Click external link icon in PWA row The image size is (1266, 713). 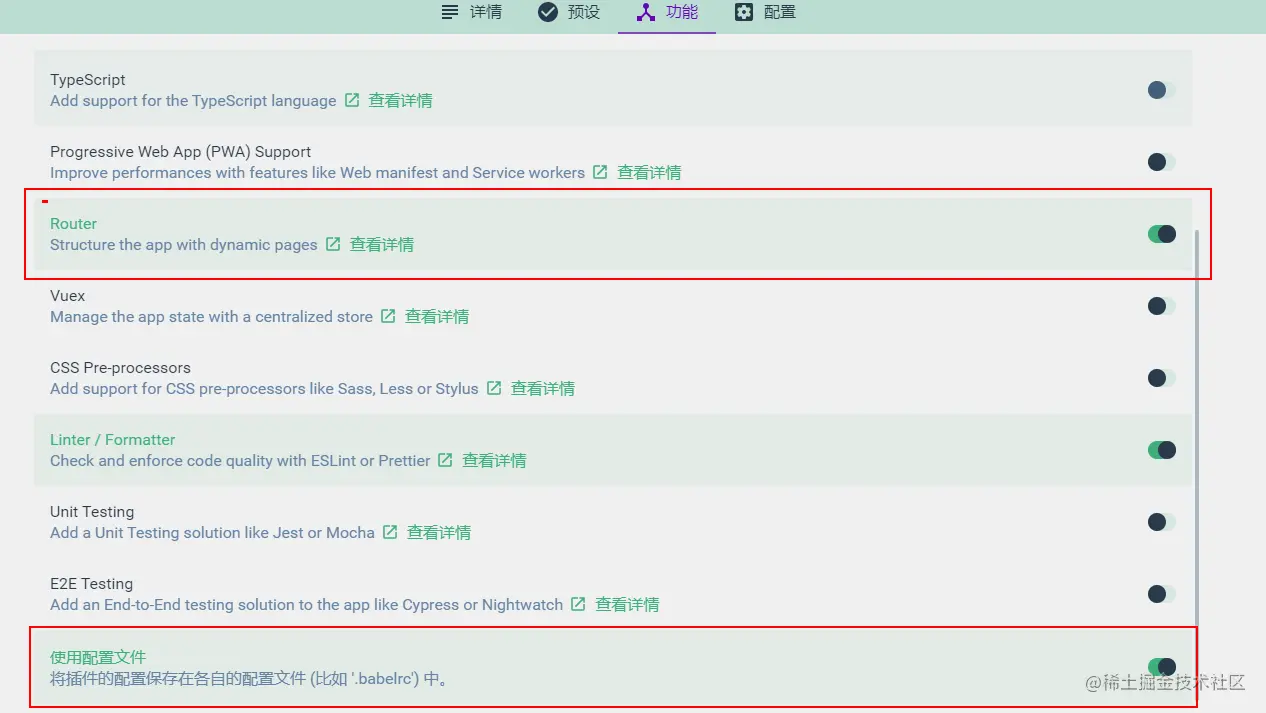click(600, 172)
